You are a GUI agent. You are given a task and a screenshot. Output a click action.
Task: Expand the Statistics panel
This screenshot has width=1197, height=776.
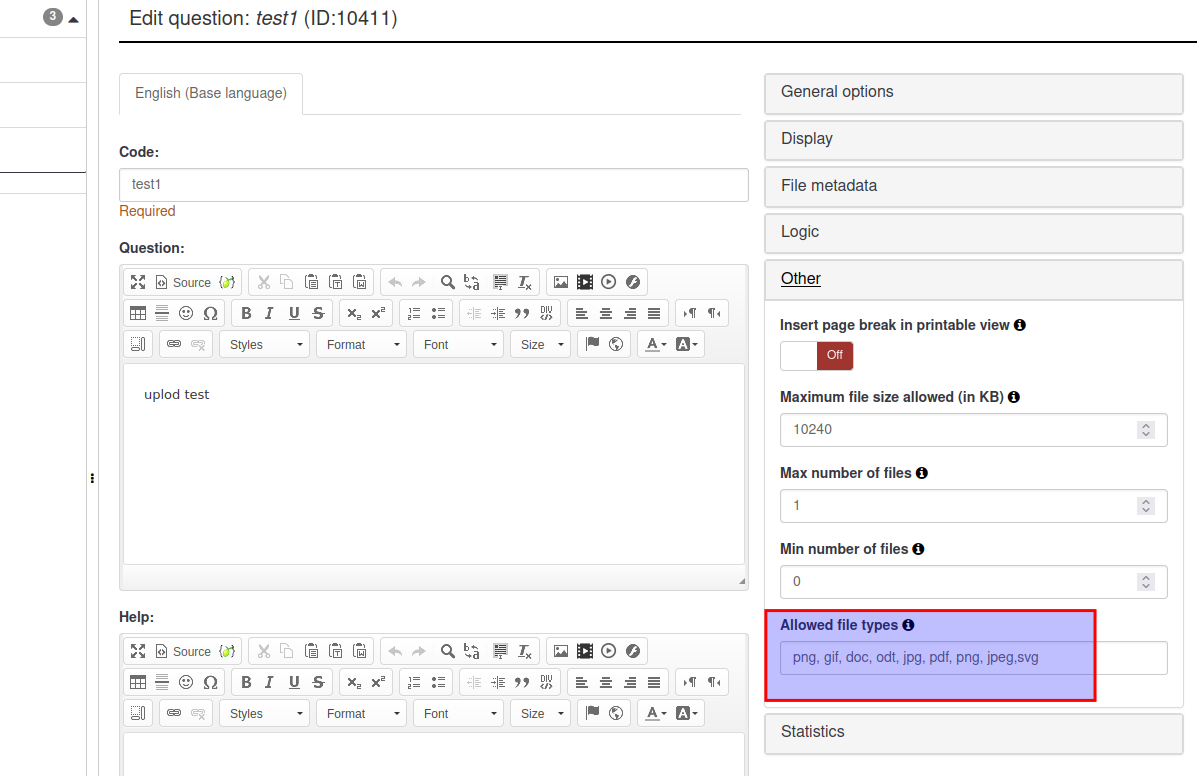pyautogui.click(x=973, y=732)
